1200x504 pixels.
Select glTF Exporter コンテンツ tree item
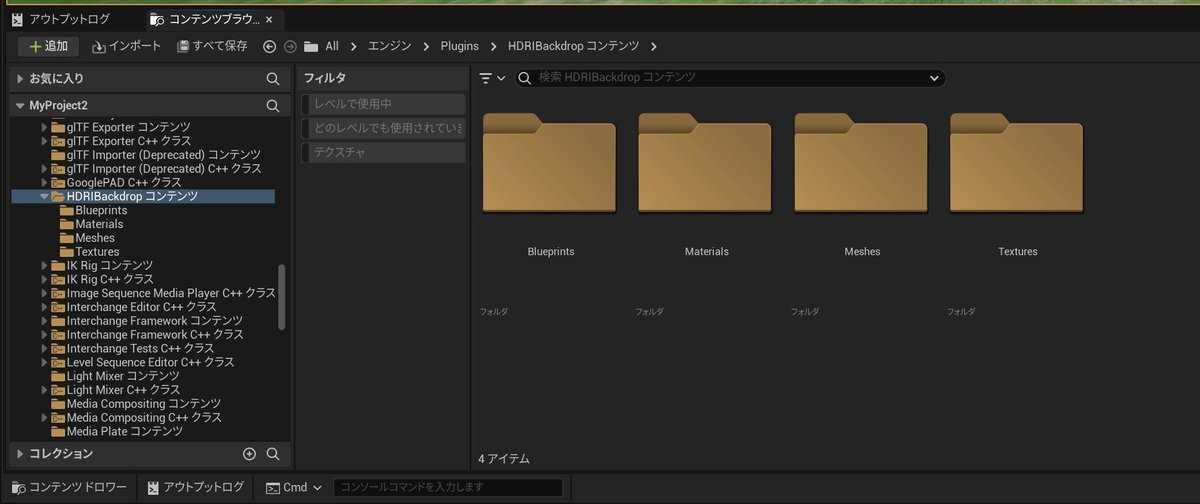128,127
